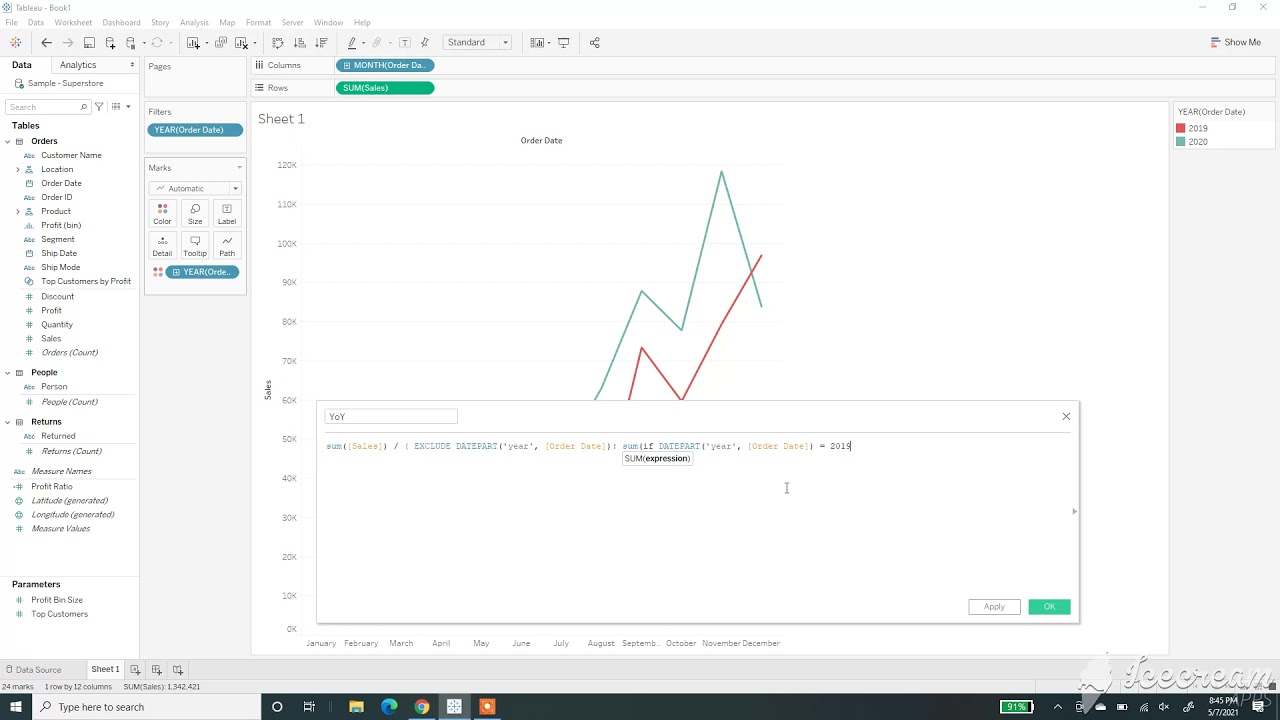The width and height of the screenshot is (1280, 720).
Task: Expand the Product hierarchy
Action: click(x=17, y=211)
